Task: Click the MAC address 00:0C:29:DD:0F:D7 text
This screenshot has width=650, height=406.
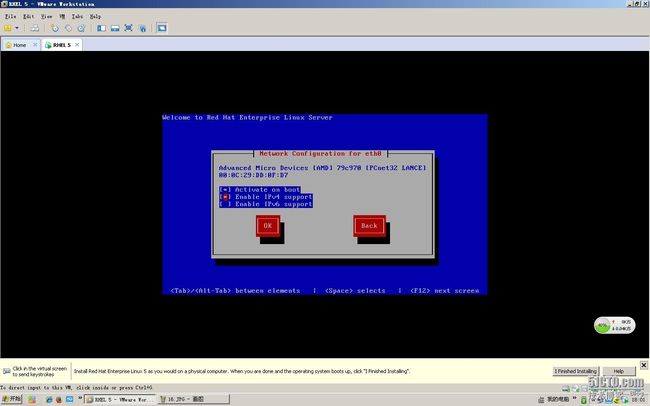Action: [x=253, y=175]
